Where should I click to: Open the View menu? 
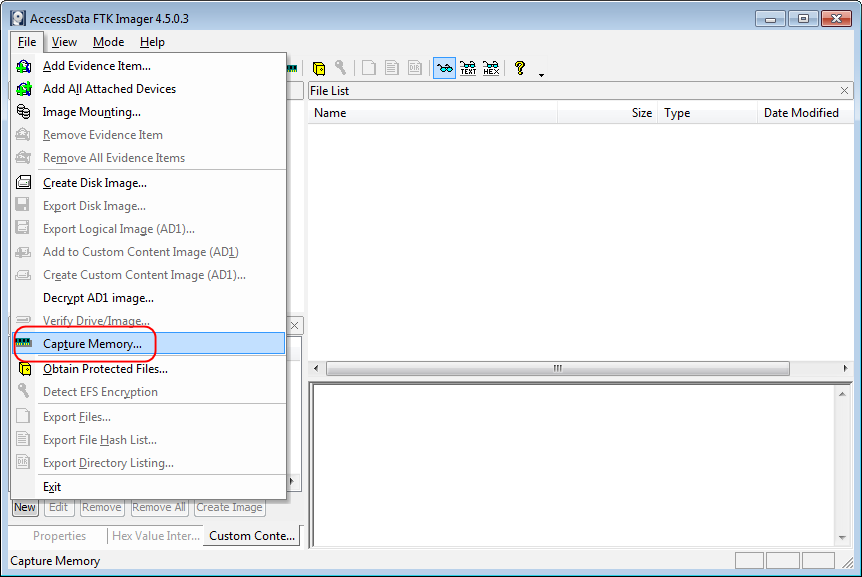pyautogui.click(x=64, y=42)
